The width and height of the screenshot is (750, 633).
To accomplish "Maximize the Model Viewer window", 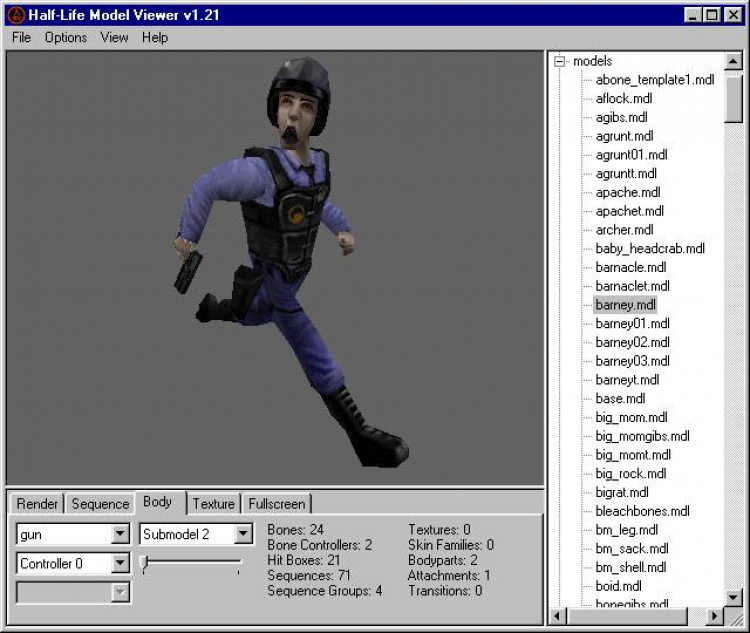I will pos(712,15).
